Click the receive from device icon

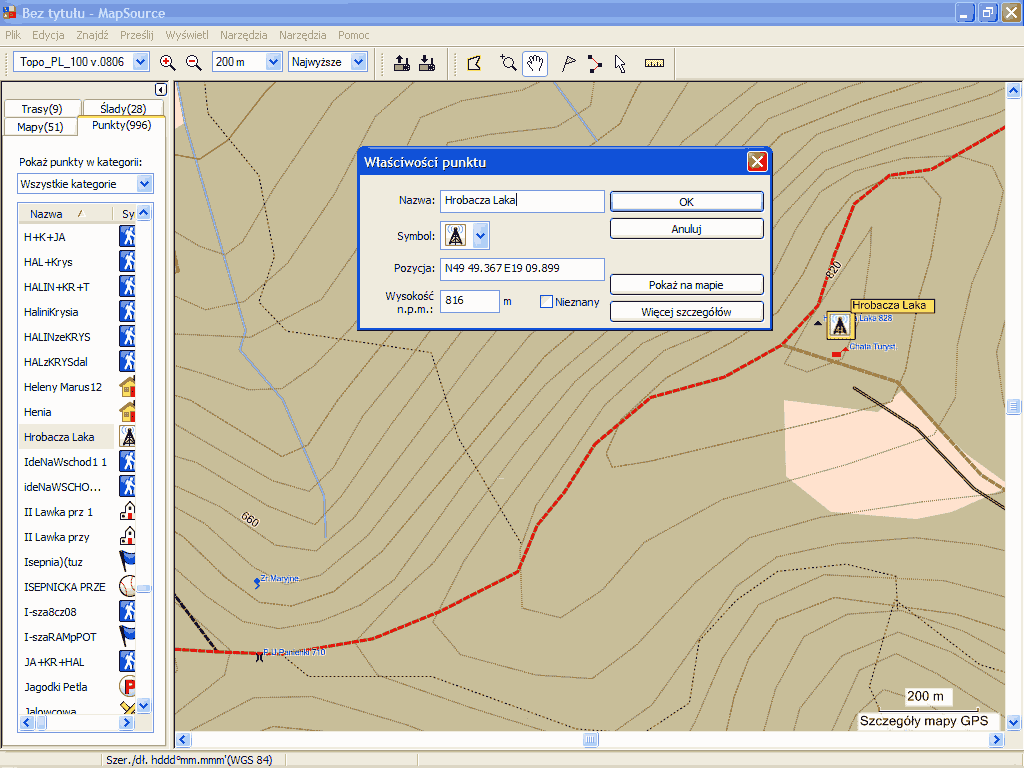427,63
